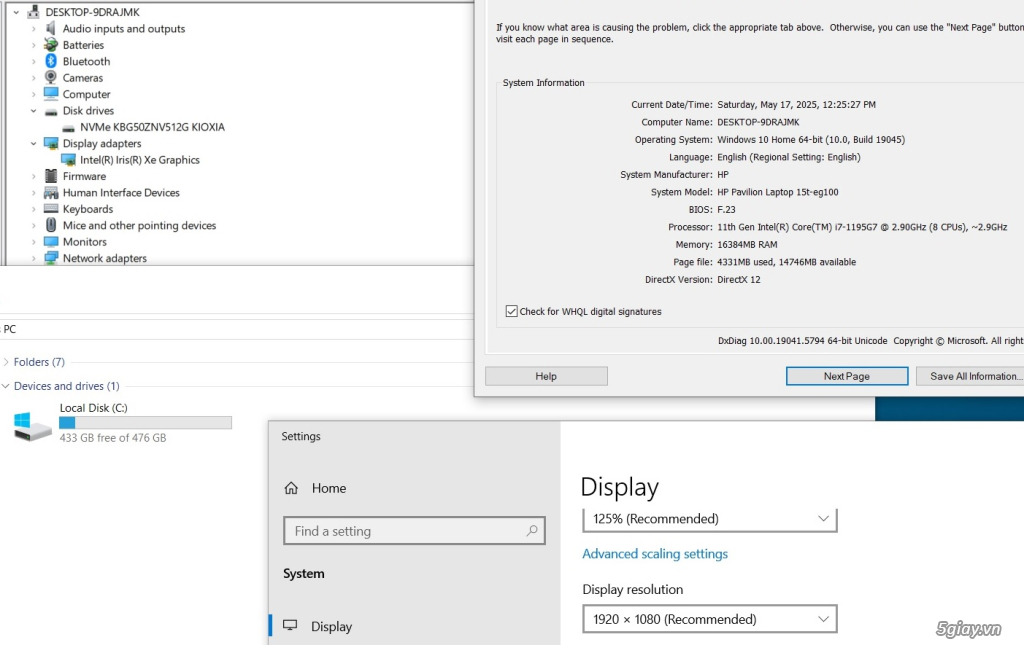1024x645 pixels.
Task: Expand the Network adapters node arrow
Action: click(33, 258)
